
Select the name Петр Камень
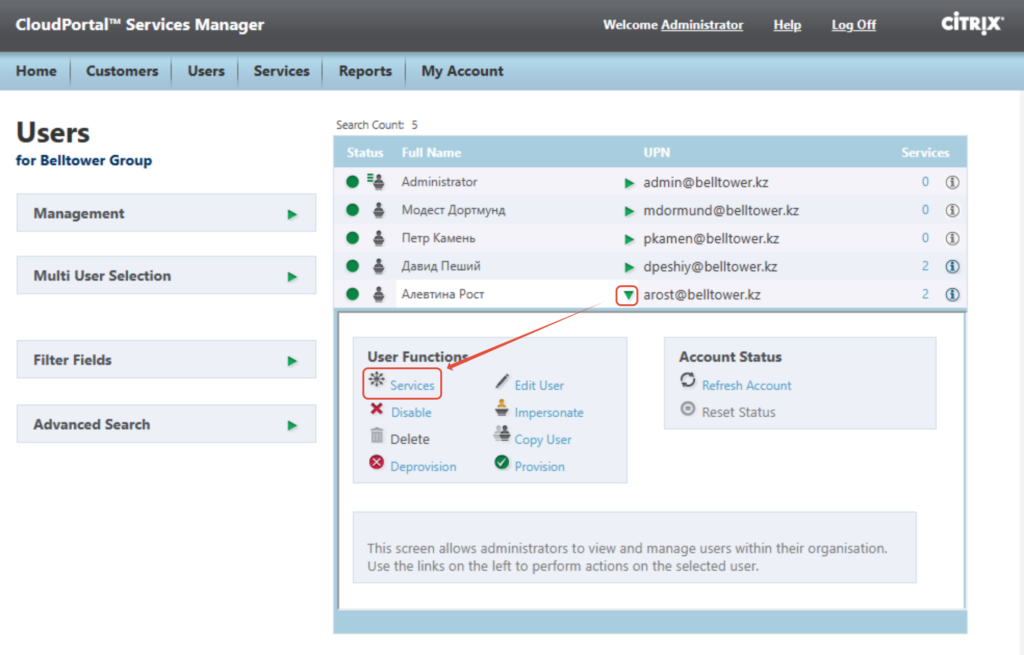point(438,238)
